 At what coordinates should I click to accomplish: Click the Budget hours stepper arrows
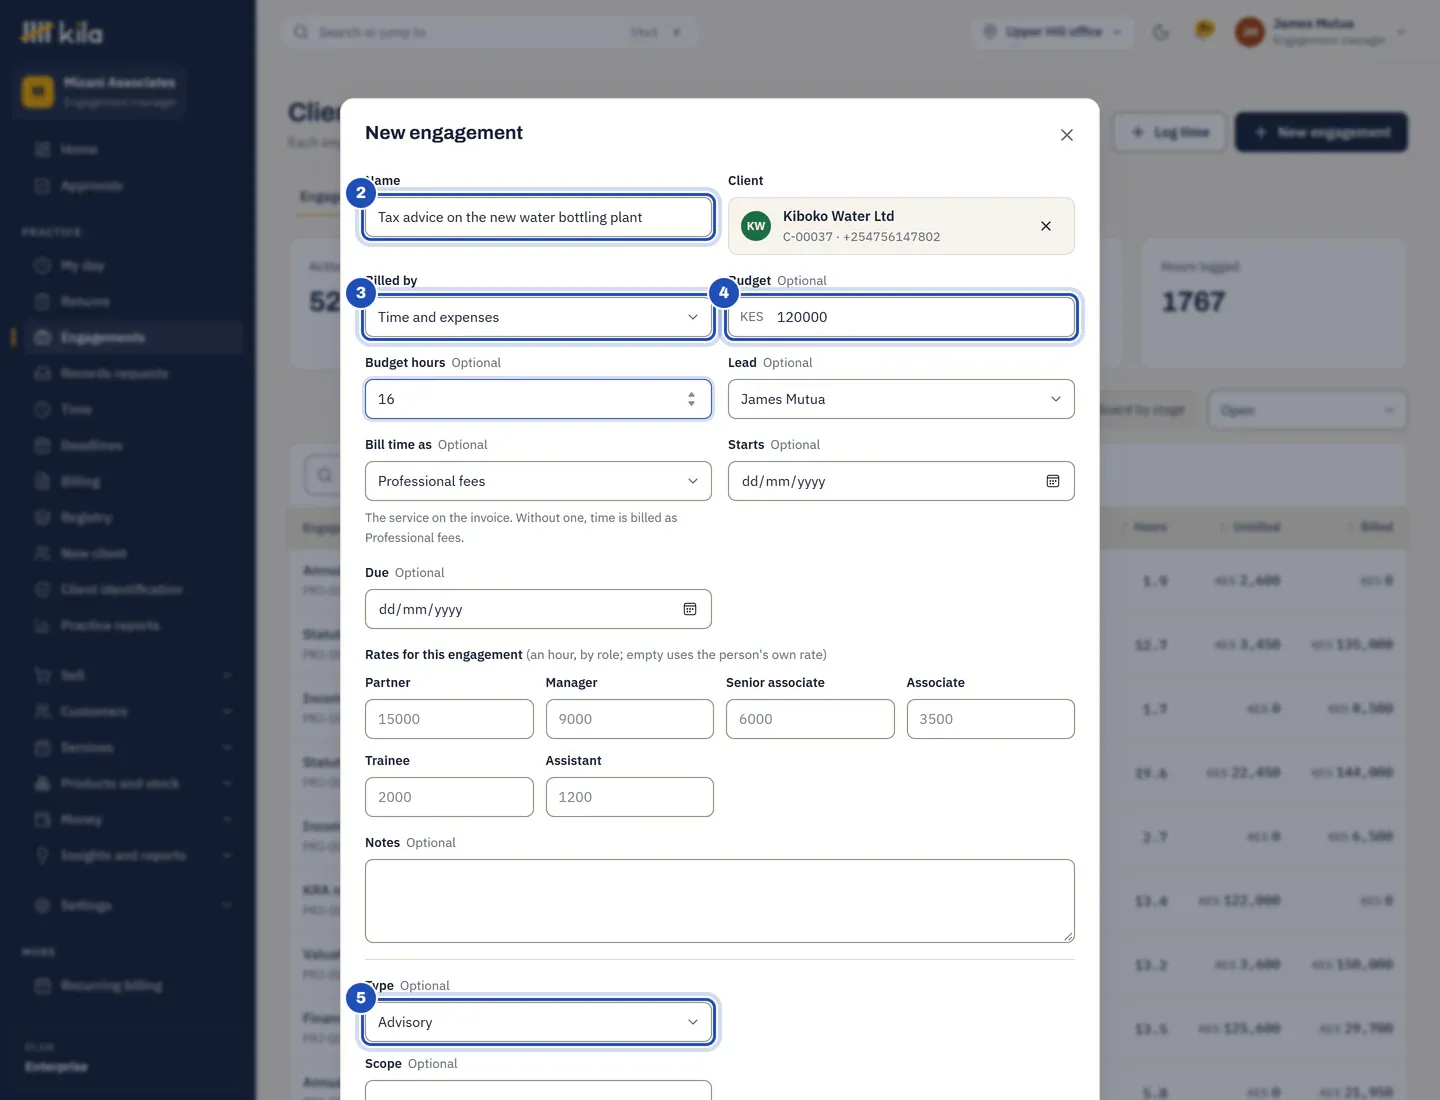point(691,399)
